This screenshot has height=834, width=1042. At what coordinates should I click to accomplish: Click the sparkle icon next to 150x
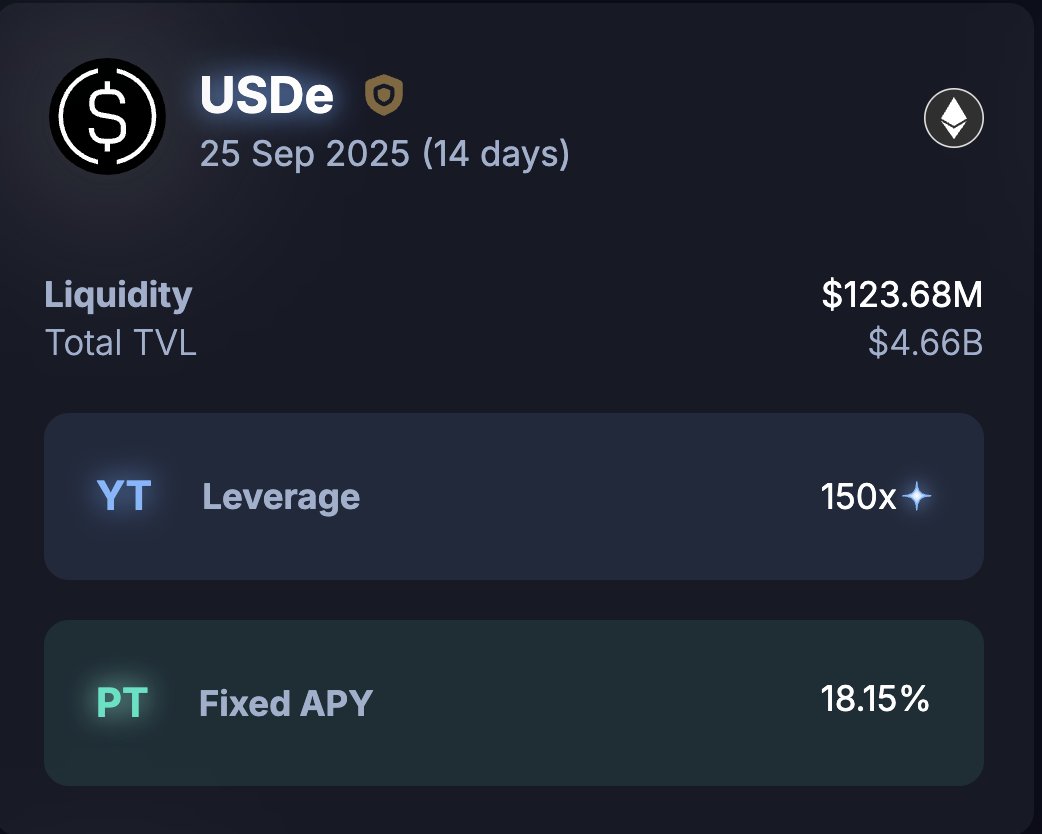(x=917, y=496)
